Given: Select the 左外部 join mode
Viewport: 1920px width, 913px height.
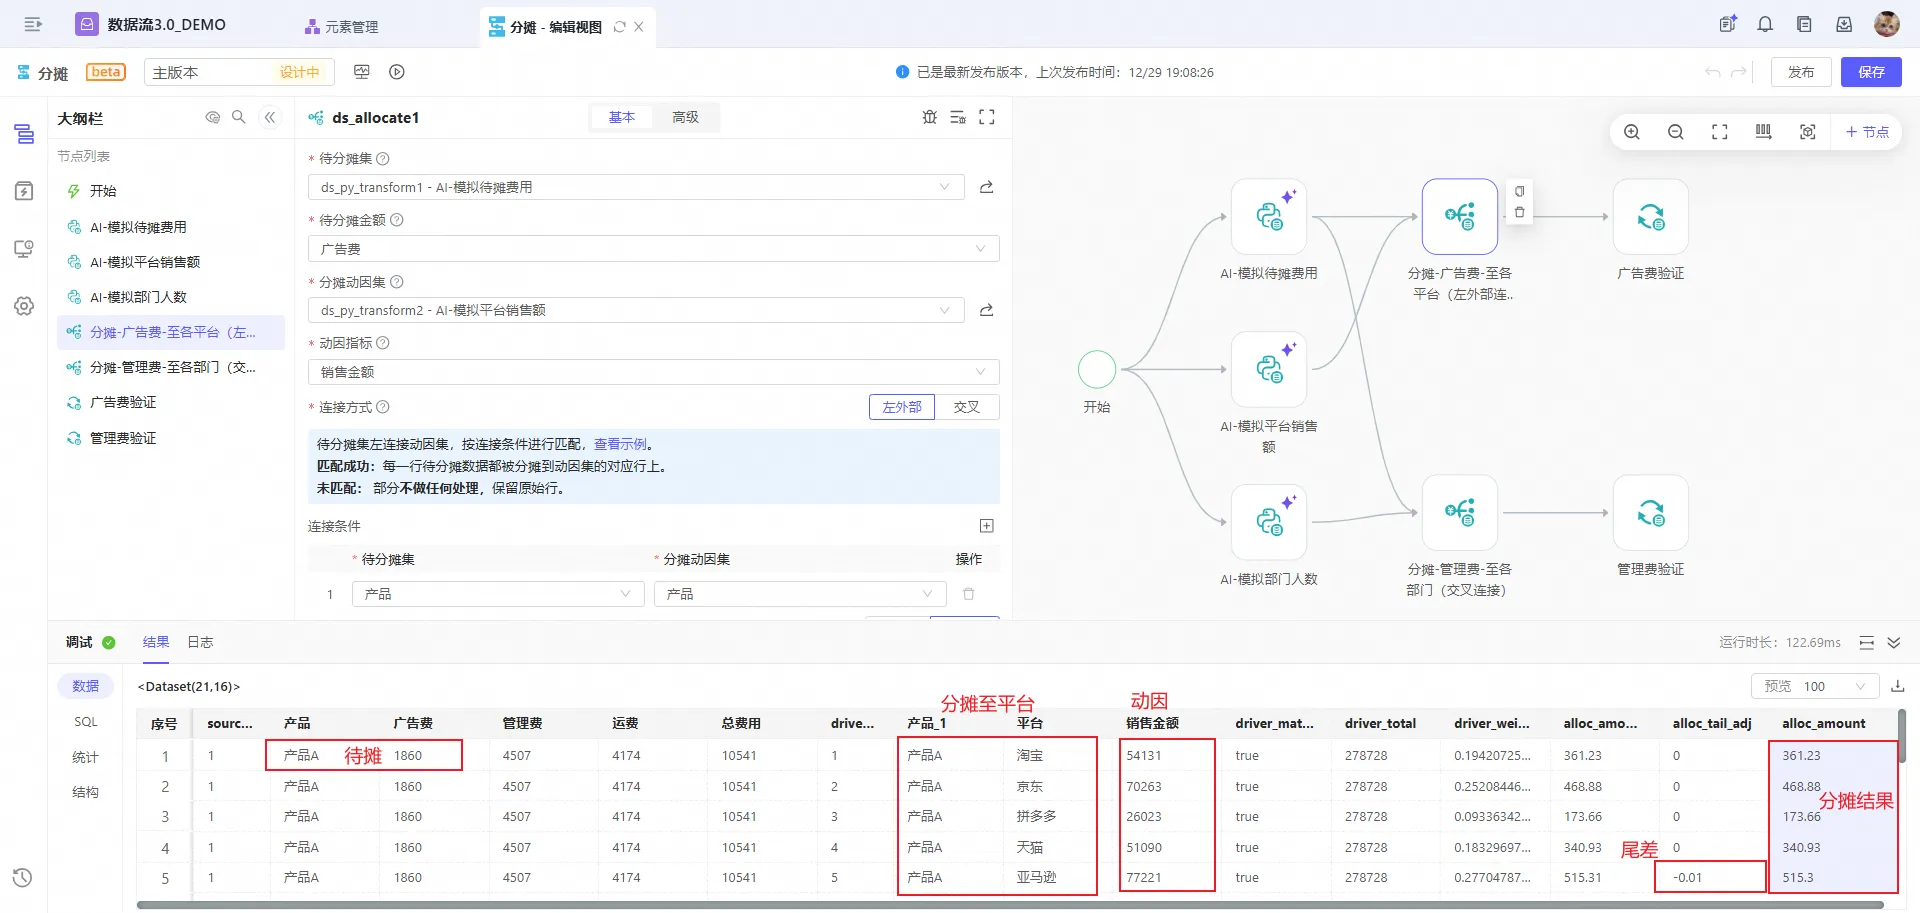Looking at the screenshot, I should point(901,407).
